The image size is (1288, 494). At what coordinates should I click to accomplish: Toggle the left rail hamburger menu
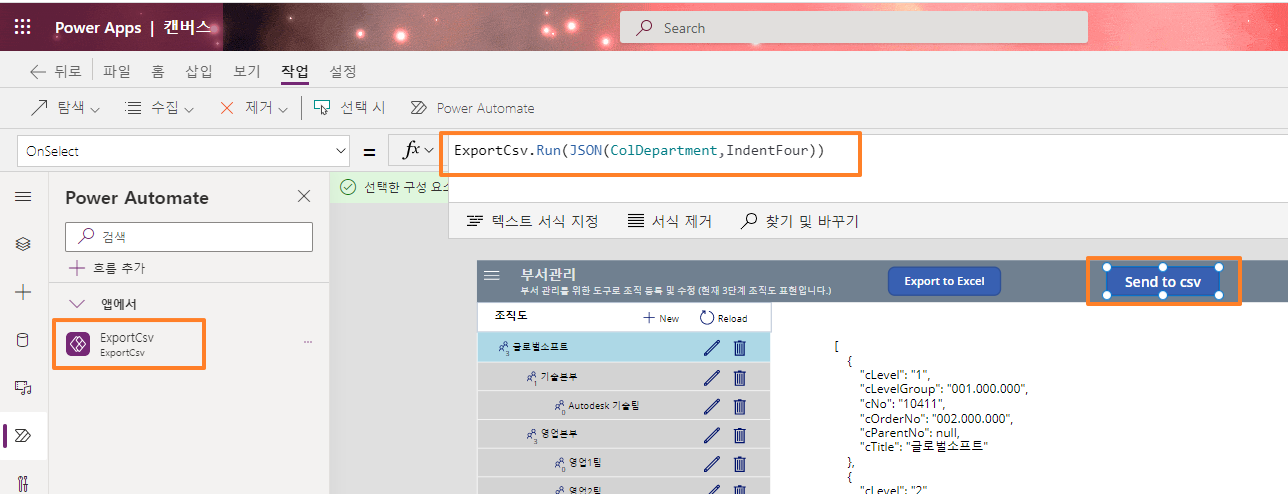tap(22, 197)
